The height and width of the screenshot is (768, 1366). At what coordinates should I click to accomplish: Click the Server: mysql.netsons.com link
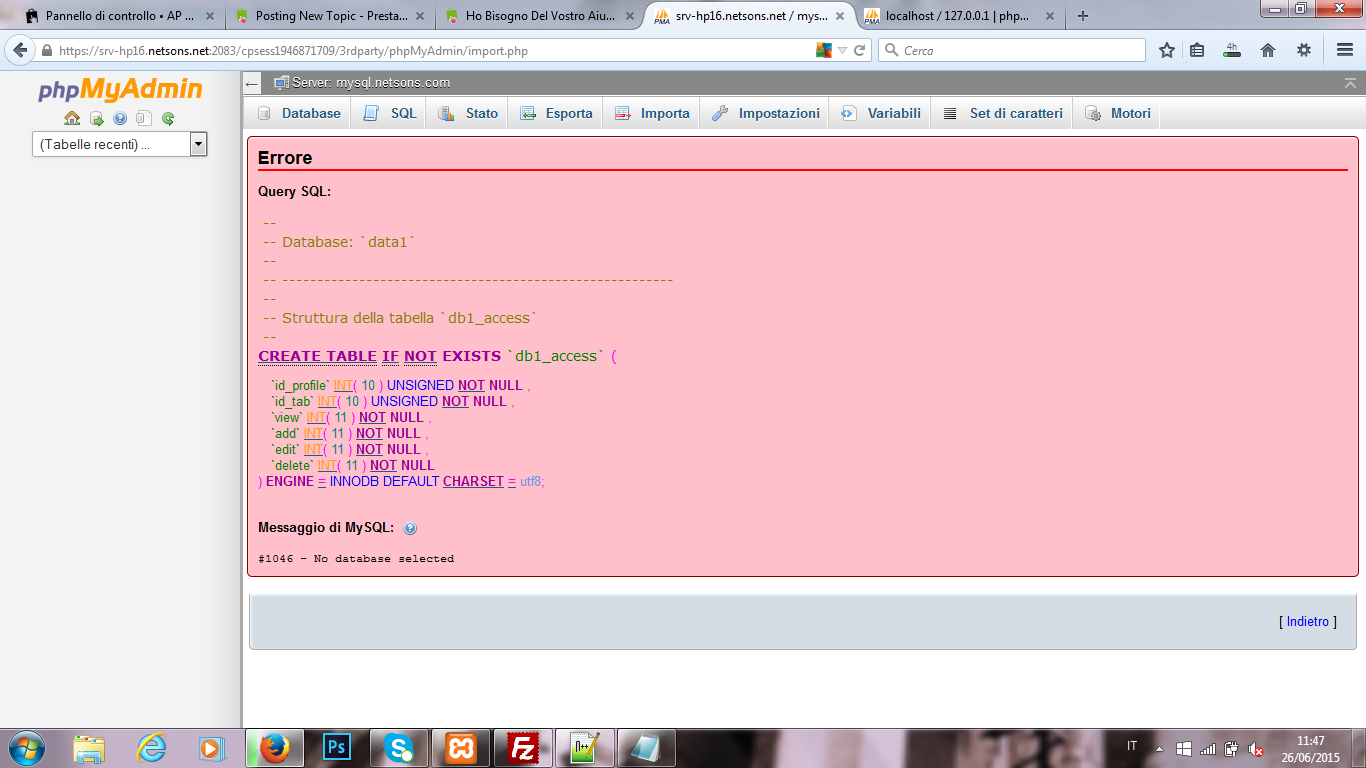click(x=371, y=83)
